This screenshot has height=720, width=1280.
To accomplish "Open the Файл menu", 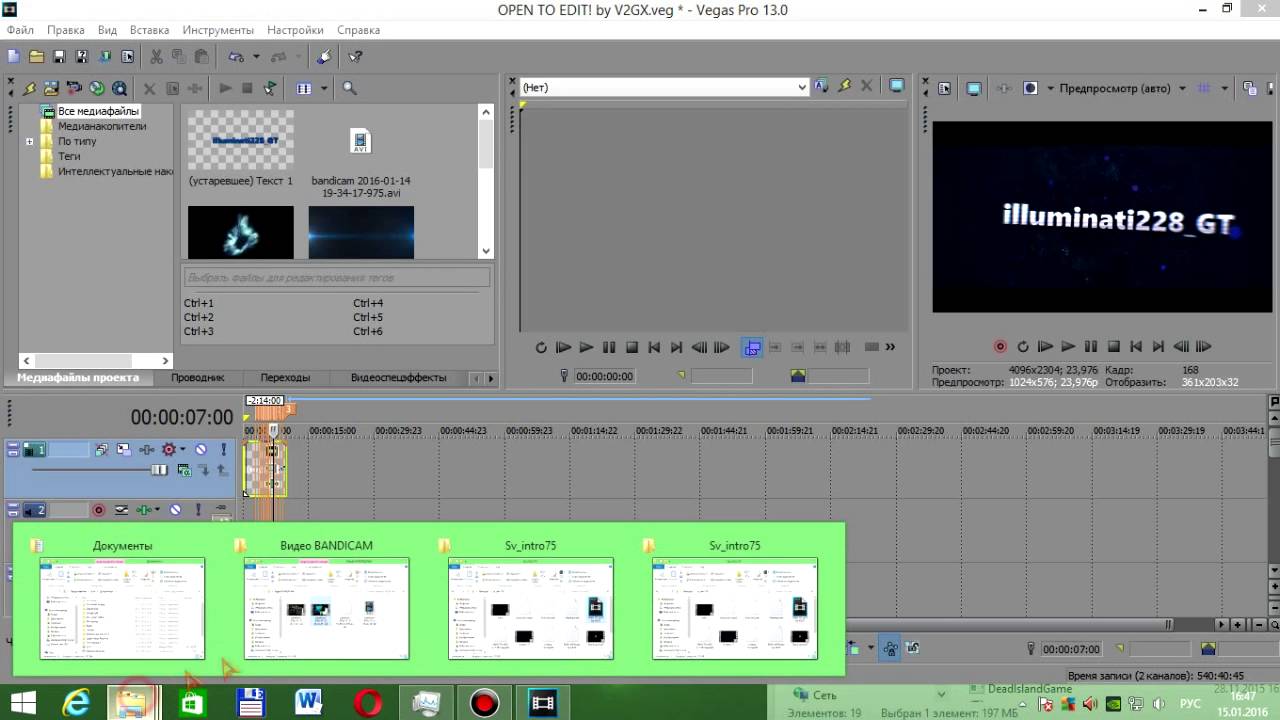I will (x=20, y=30).
